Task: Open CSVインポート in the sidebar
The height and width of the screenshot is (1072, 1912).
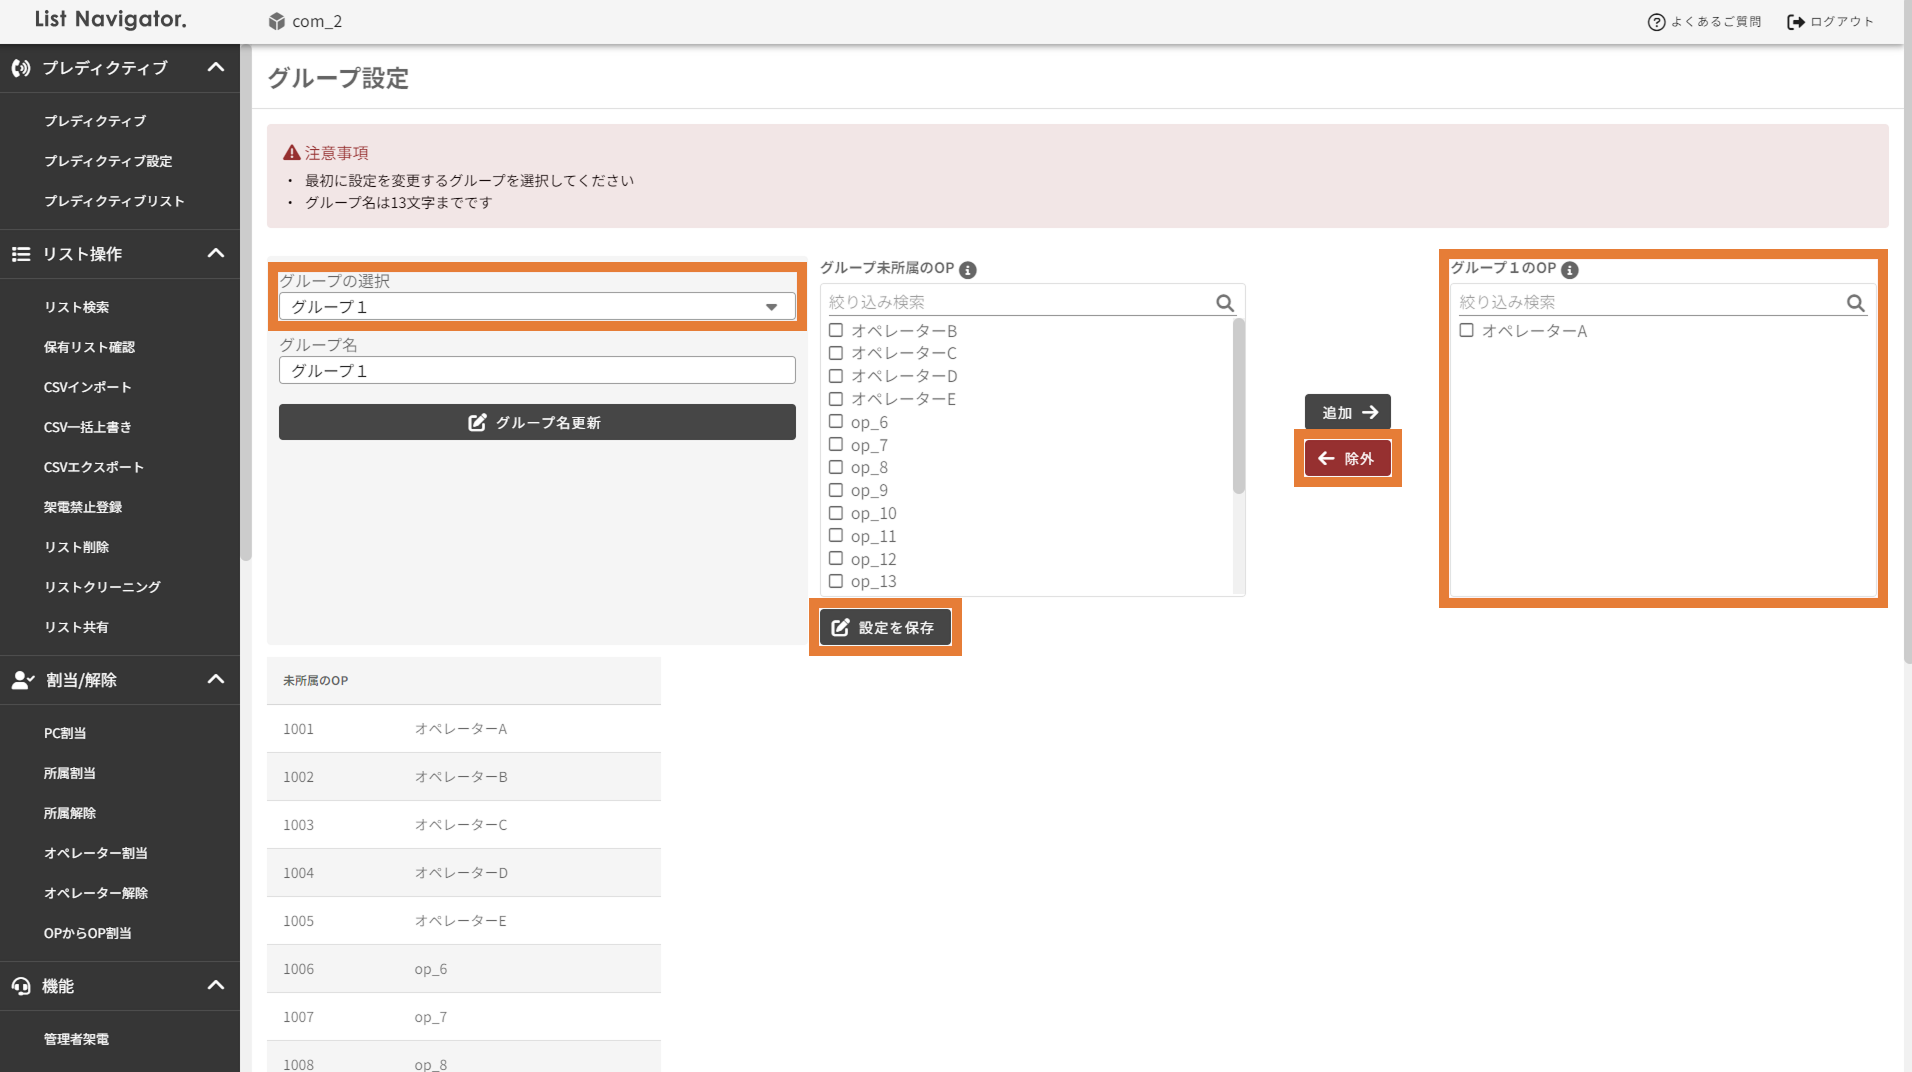Action: click(88, 387)
